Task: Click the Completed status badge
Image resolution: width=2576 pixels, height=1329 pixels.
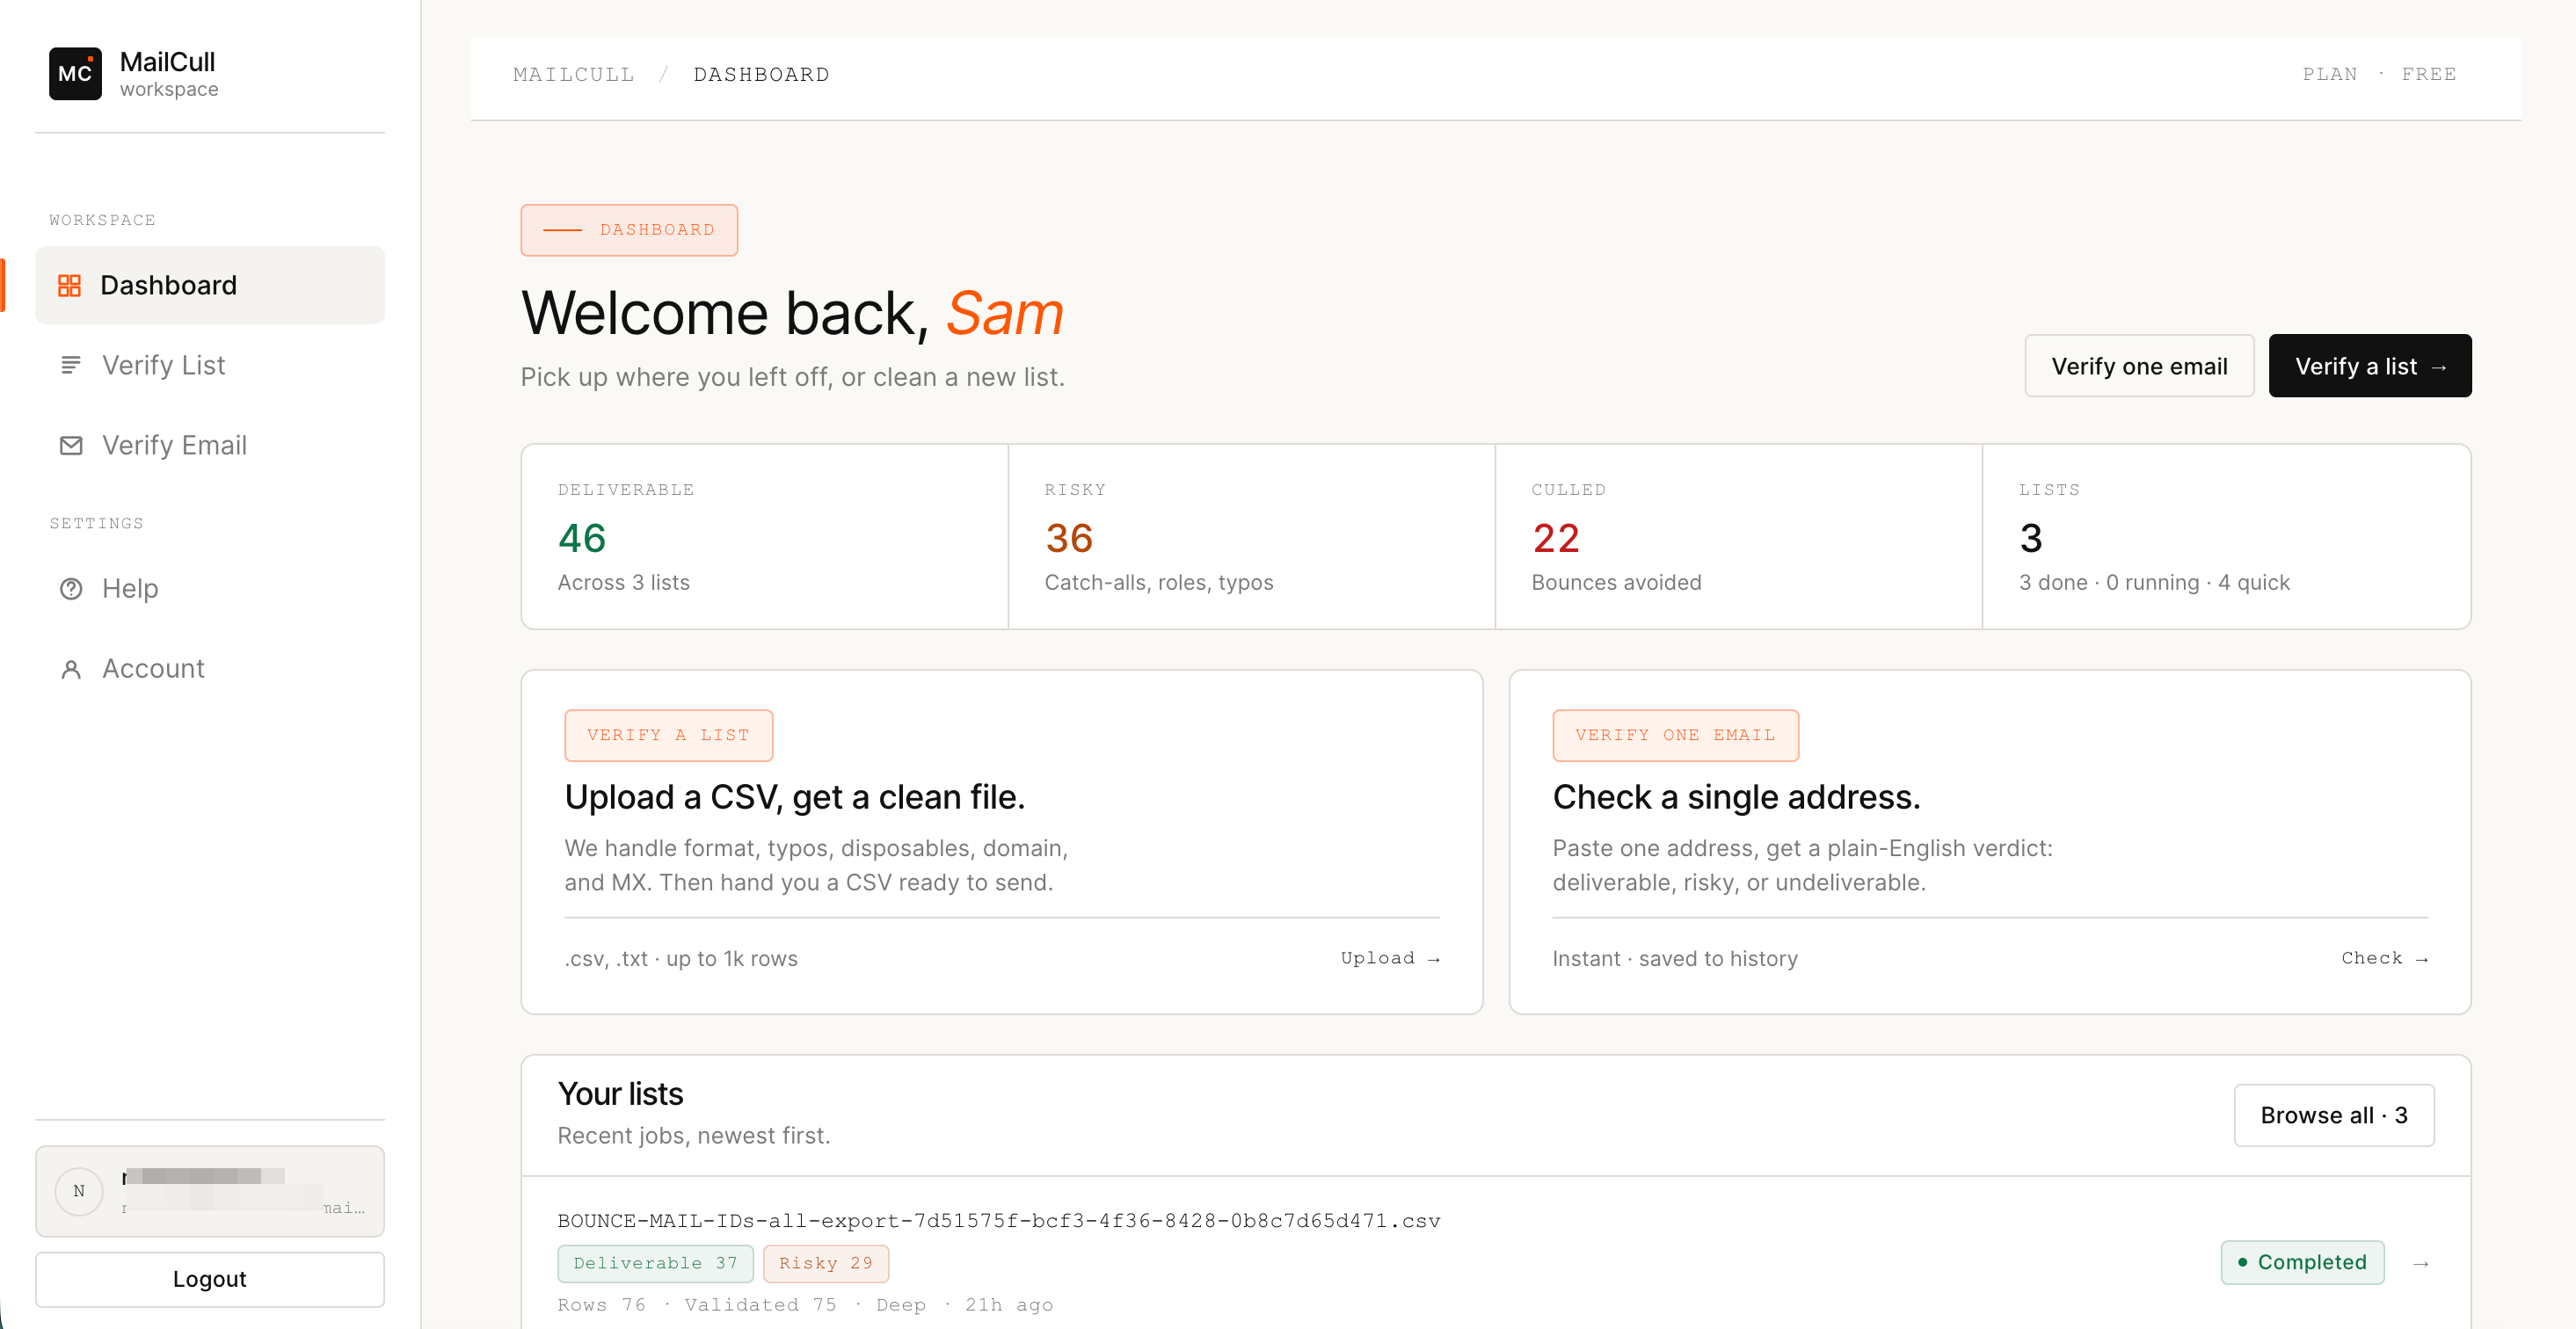Action: point(2302,1262)
